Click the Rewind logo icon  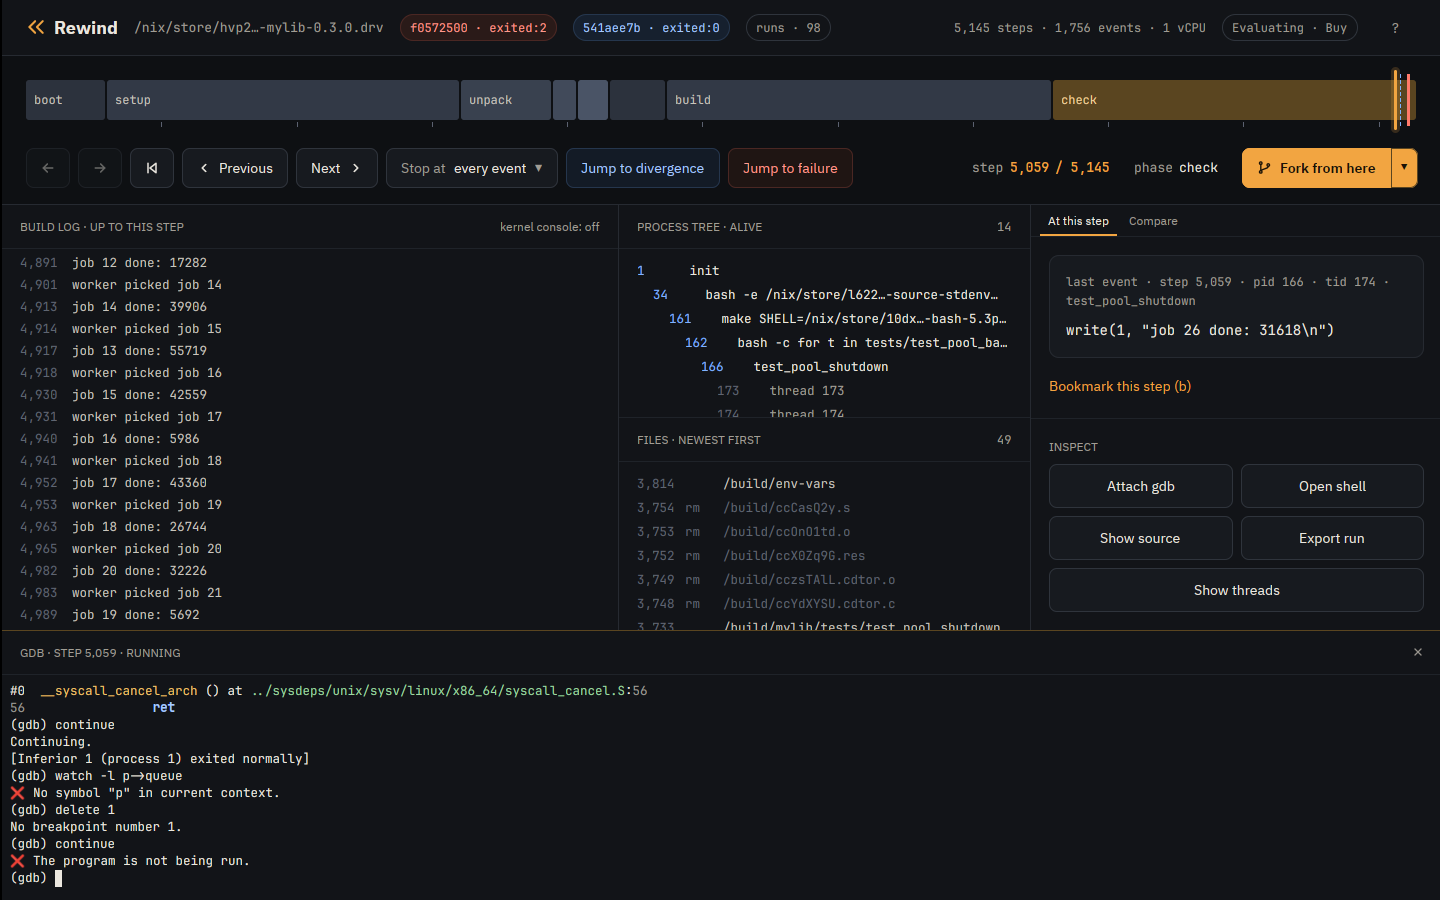[36, 27]
